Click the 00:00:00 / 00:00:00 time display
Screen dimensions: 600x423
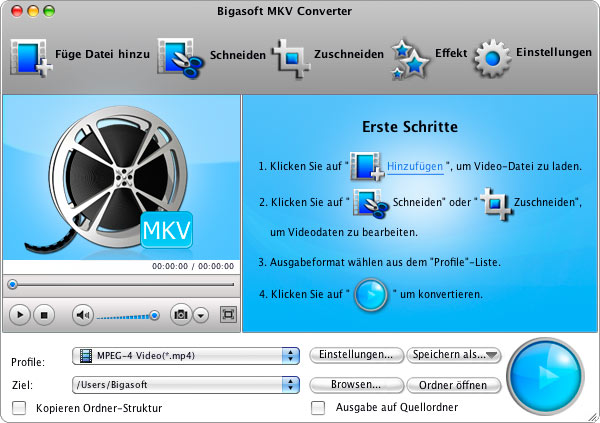click(x=193, y=266)
